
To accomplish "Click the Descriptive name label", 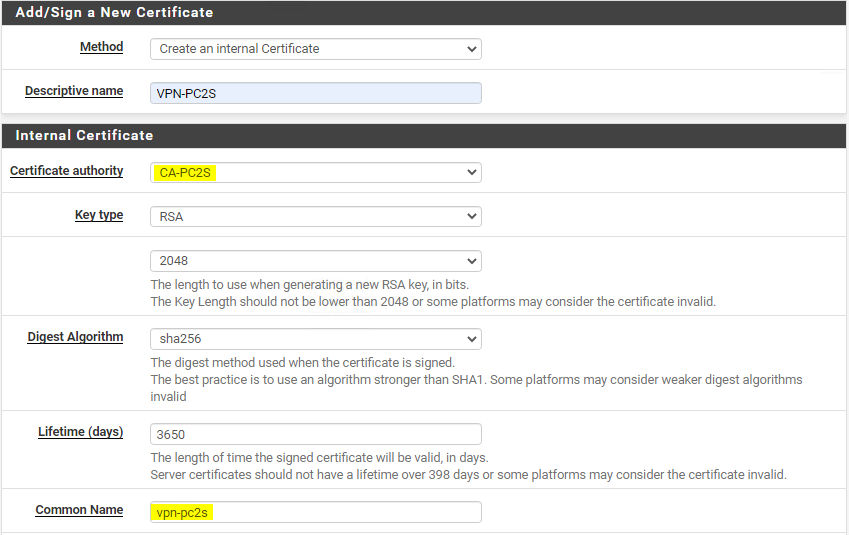I will (x=74, y=91).
